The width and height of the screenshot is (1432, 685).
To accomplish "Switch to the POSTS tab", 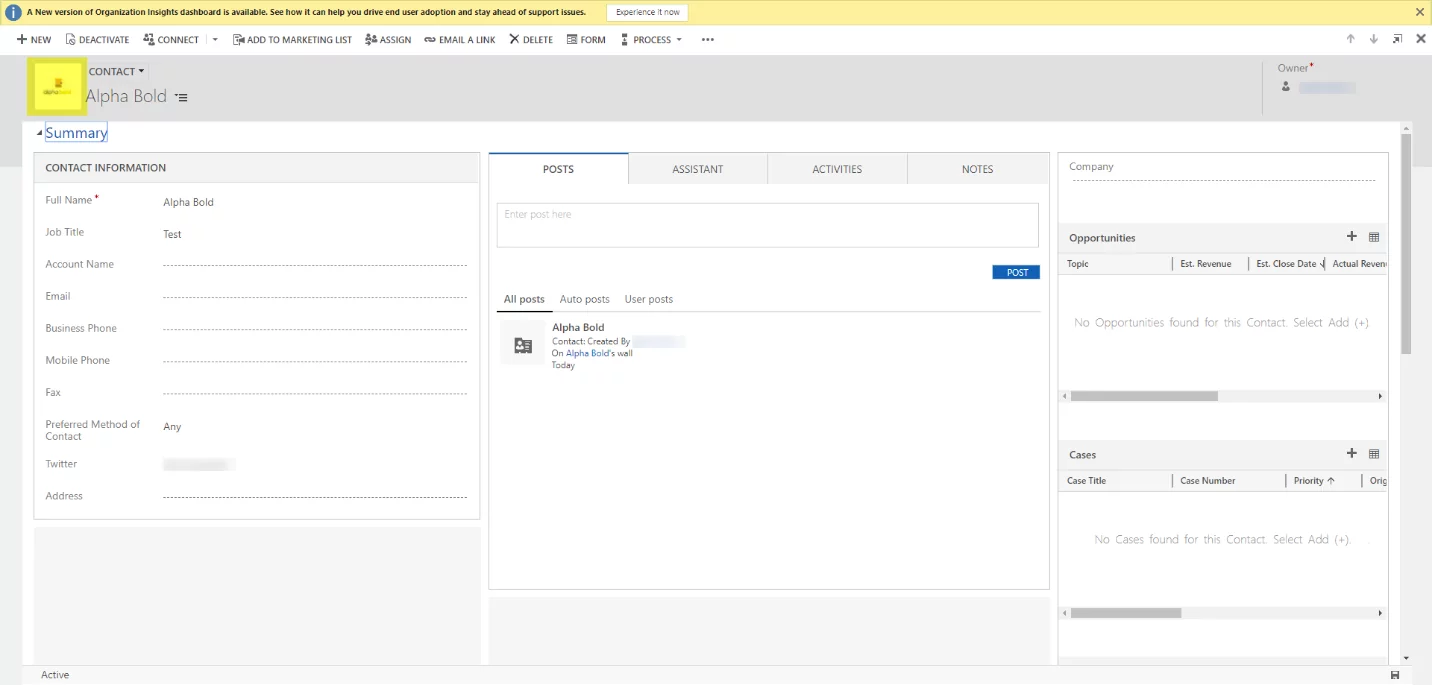I will [558, 169].
